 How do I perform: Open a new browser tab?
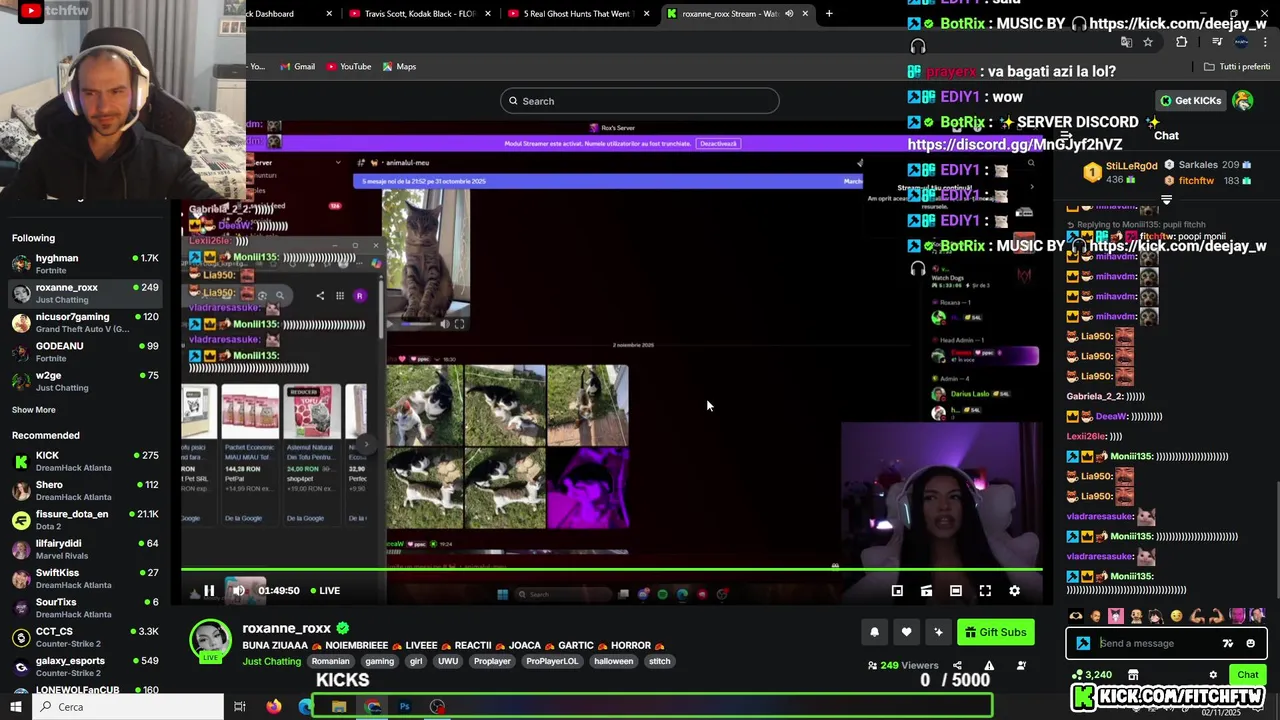click(829, 14)
